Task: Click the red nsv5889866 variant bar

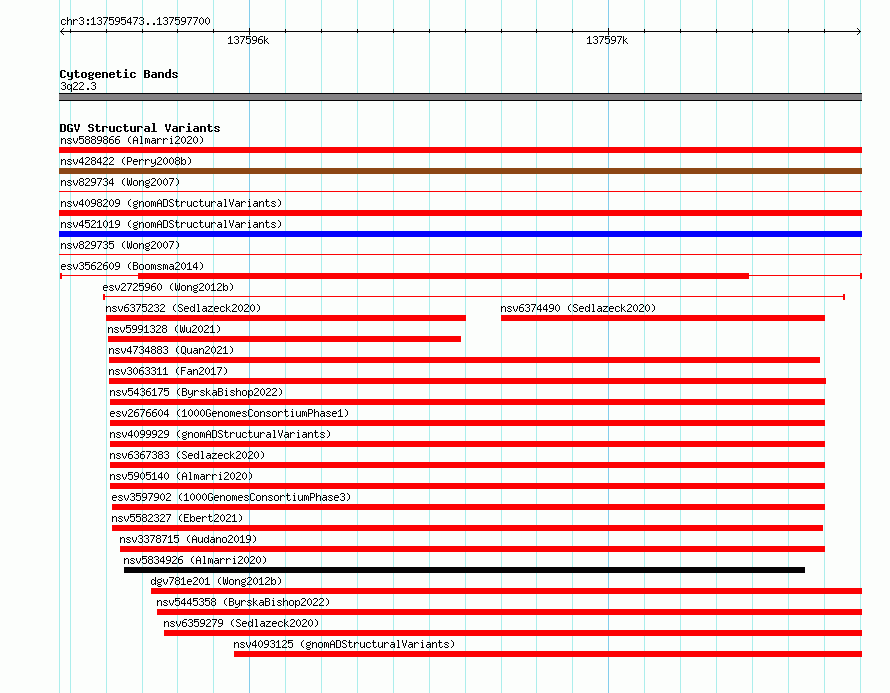Action: pyautogui.click(x=460, y=150)
